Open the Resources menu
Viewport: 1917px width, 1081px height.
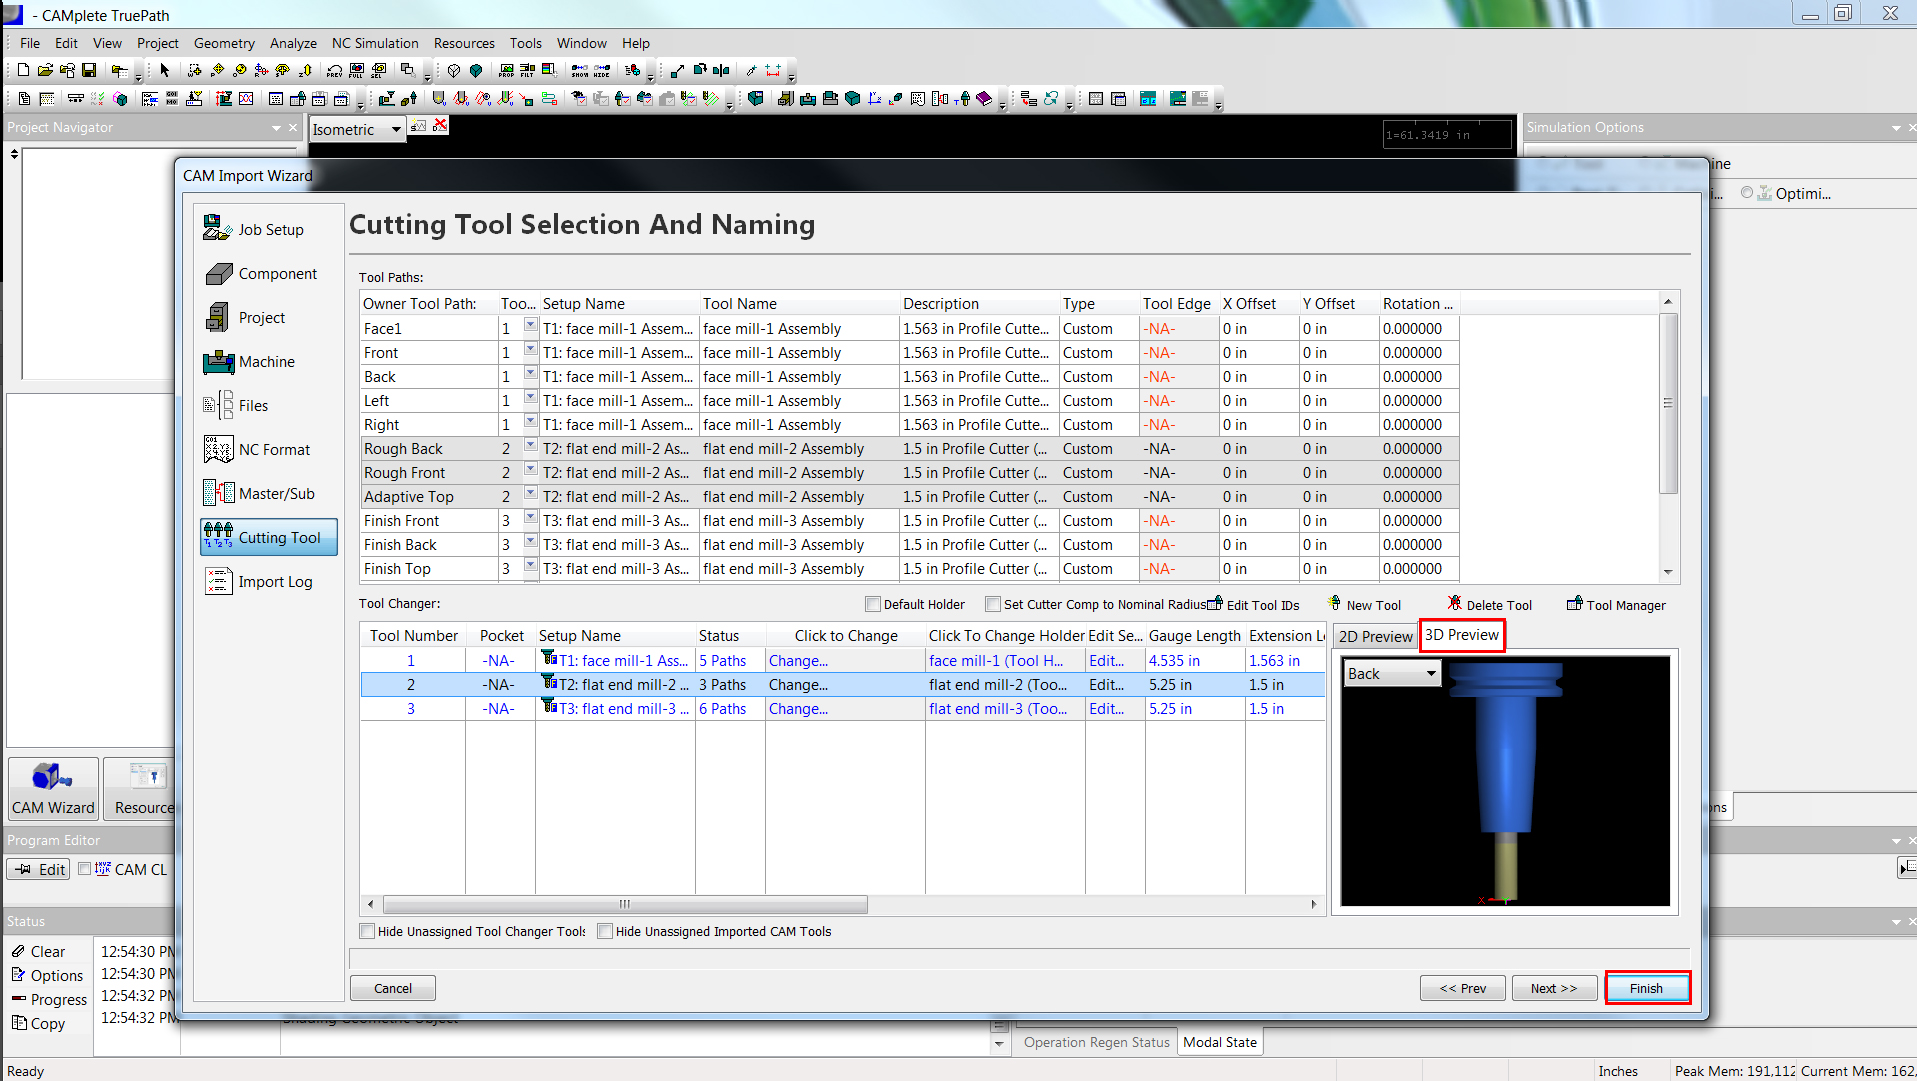pyautogui.click(x=464, y=43)
